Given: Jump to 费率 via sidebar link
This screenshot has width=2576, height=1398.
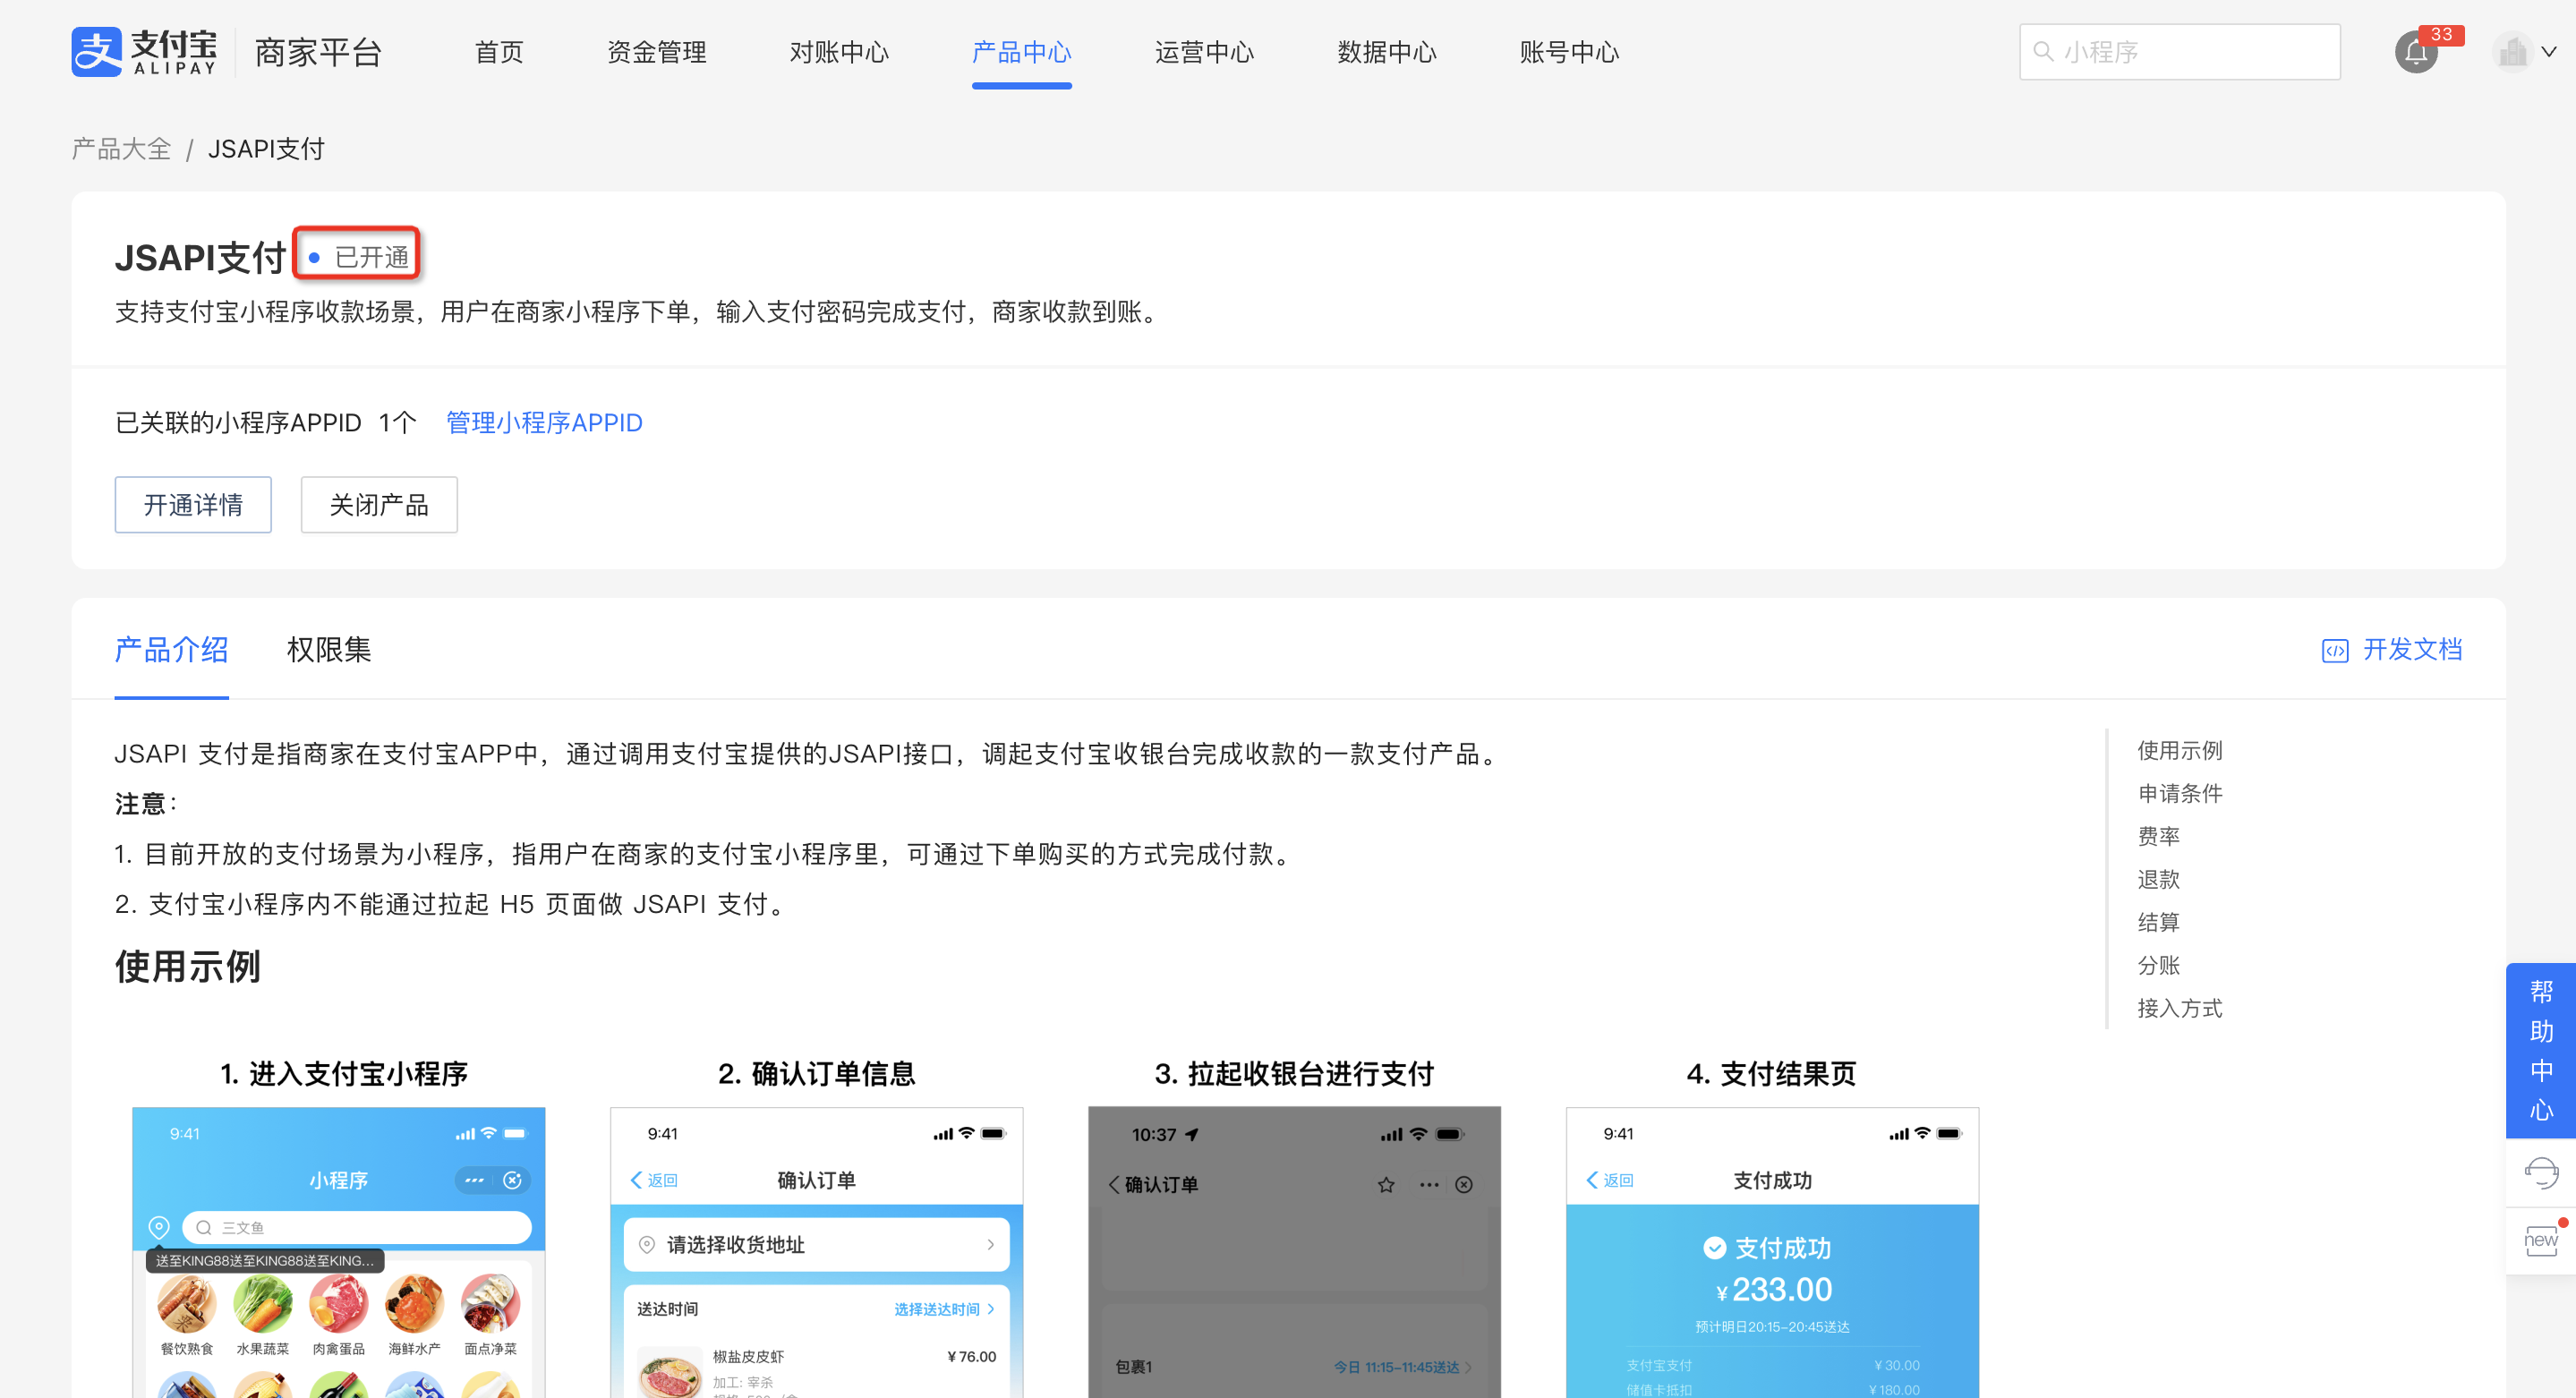Looking at the screenshot, I should pos(2160,836).
